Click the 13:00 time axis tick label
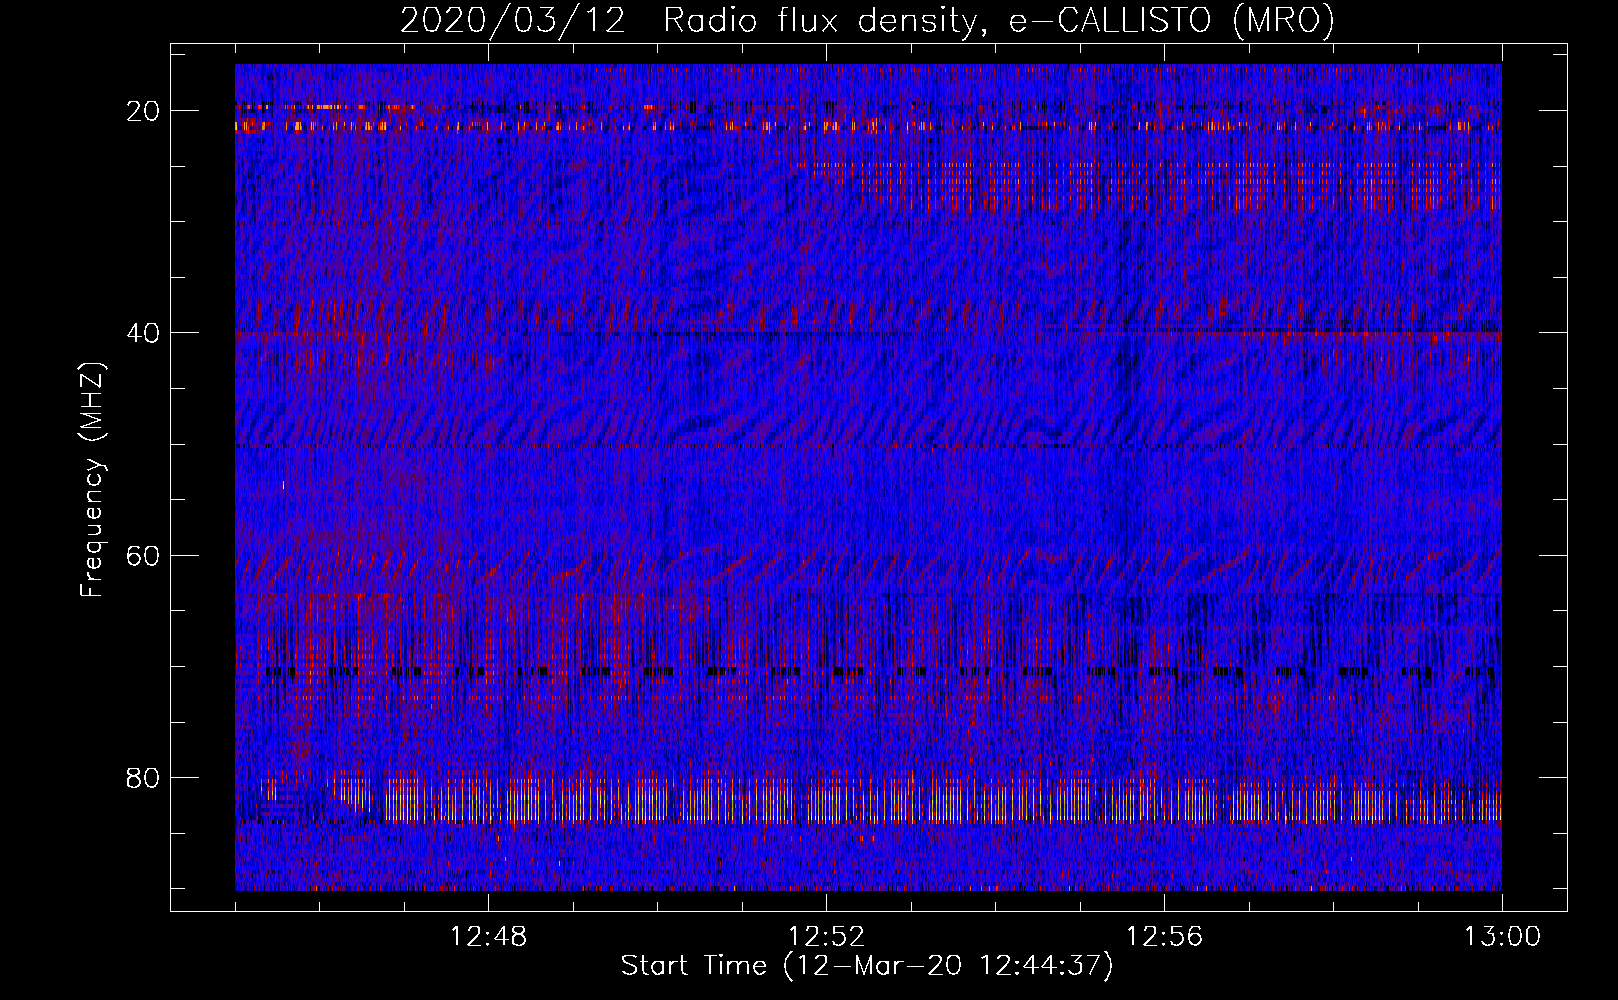The width and height of the screenshot is (1618, 1000). [x=1502, y=937]
